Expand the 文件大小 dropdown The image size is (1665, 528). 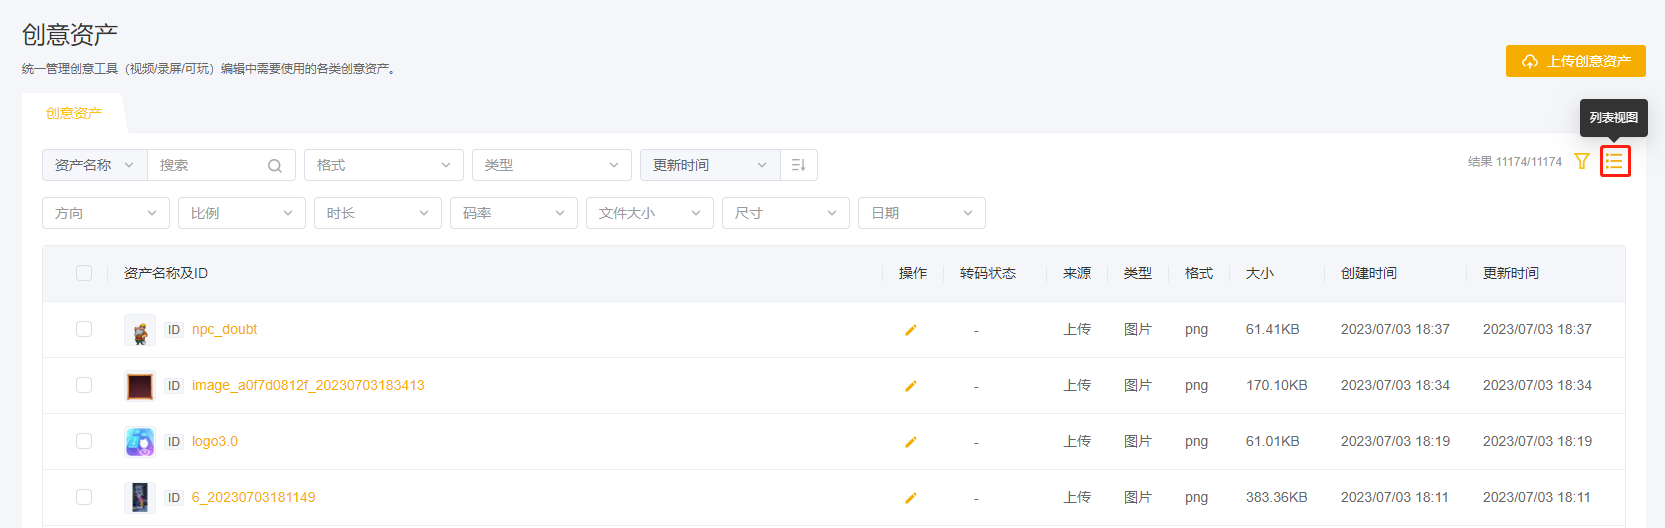pos(650,213)
